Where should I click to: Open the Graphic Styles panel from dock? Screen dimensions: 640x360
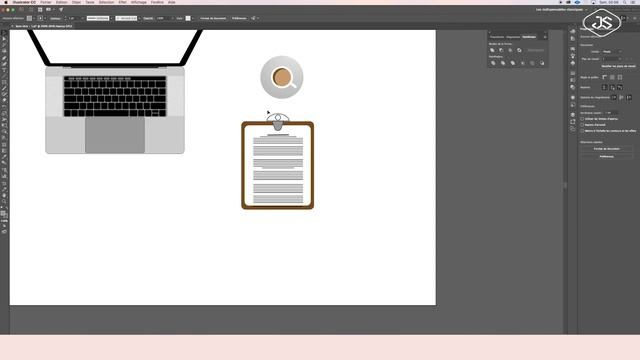[573, 104]
